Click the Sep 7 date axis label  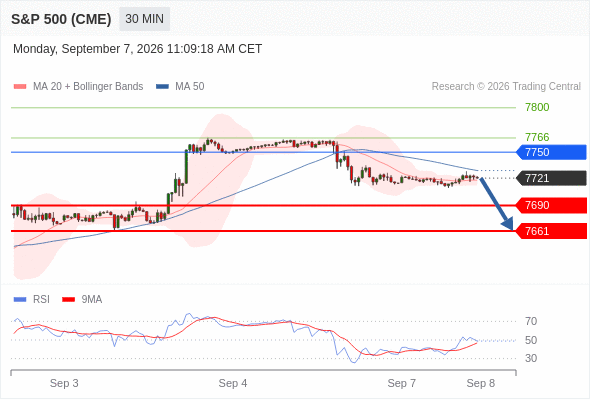point(401,383)
